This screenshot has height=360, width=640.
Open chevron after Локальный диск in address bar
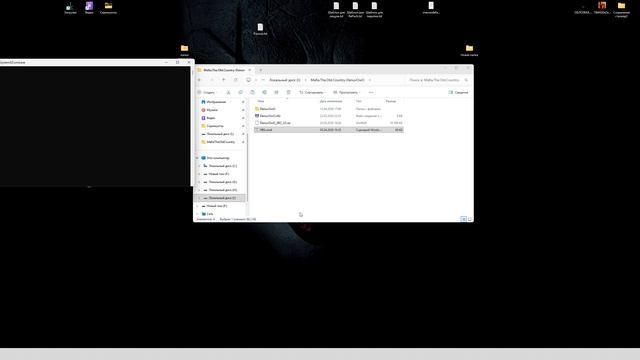[x=305, y=80]
